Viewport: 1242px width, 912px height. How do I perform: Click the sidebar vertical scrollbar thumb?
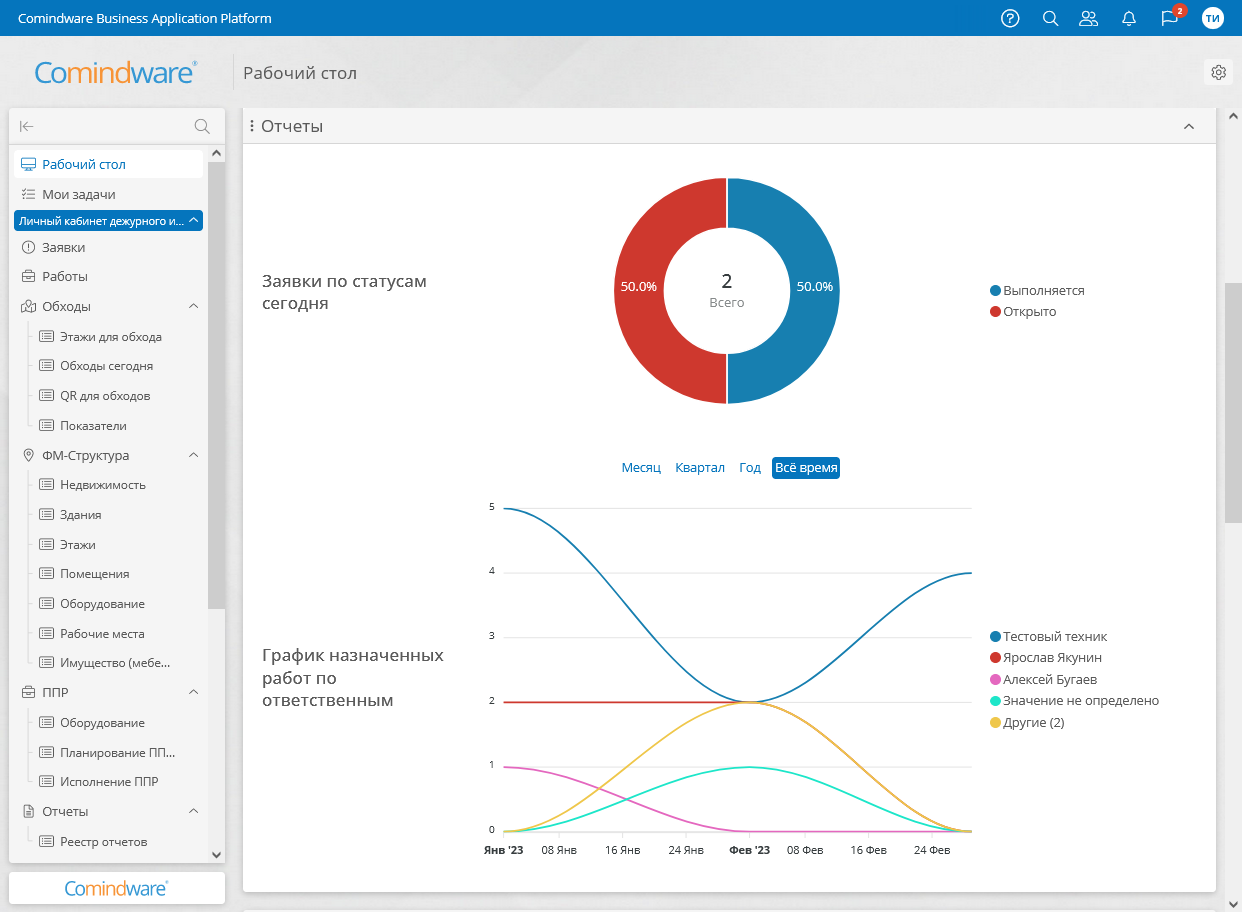tap(216, 384)
